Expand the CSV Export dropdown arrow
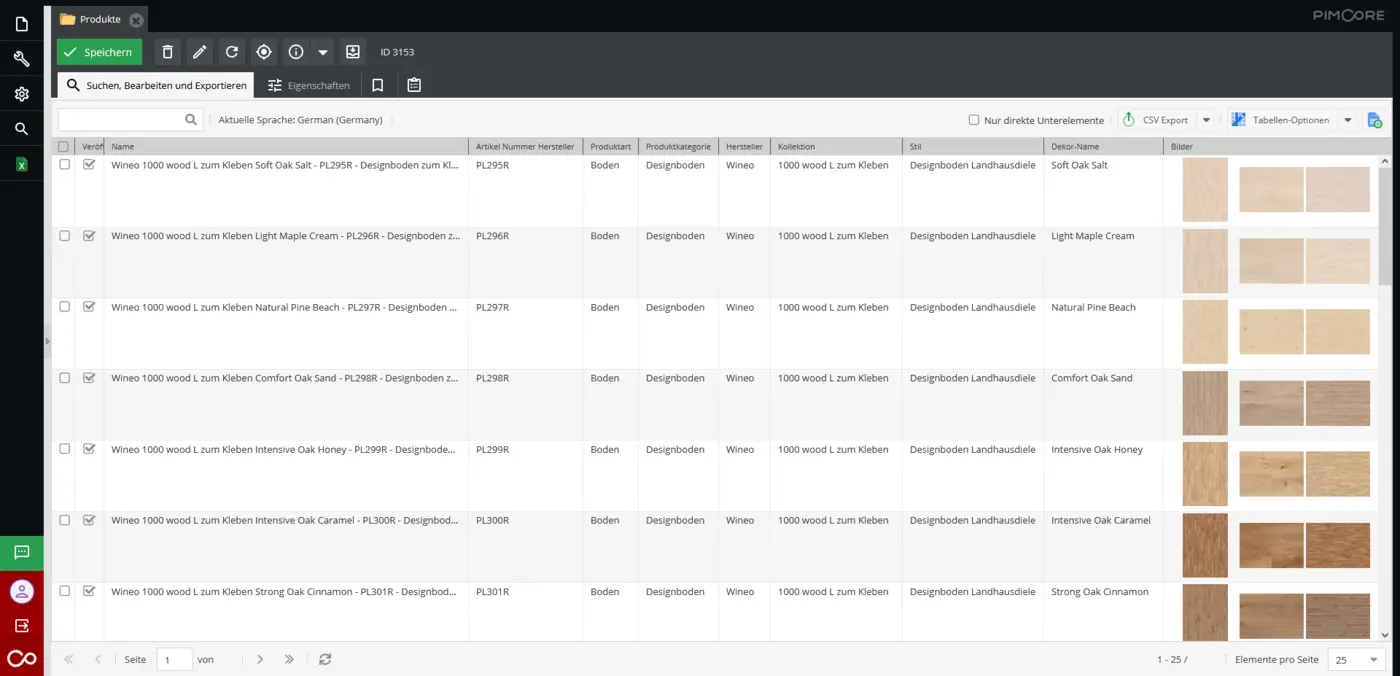Image resolution: width=1400 pixels, height=676 pixels. [1206, 120]
